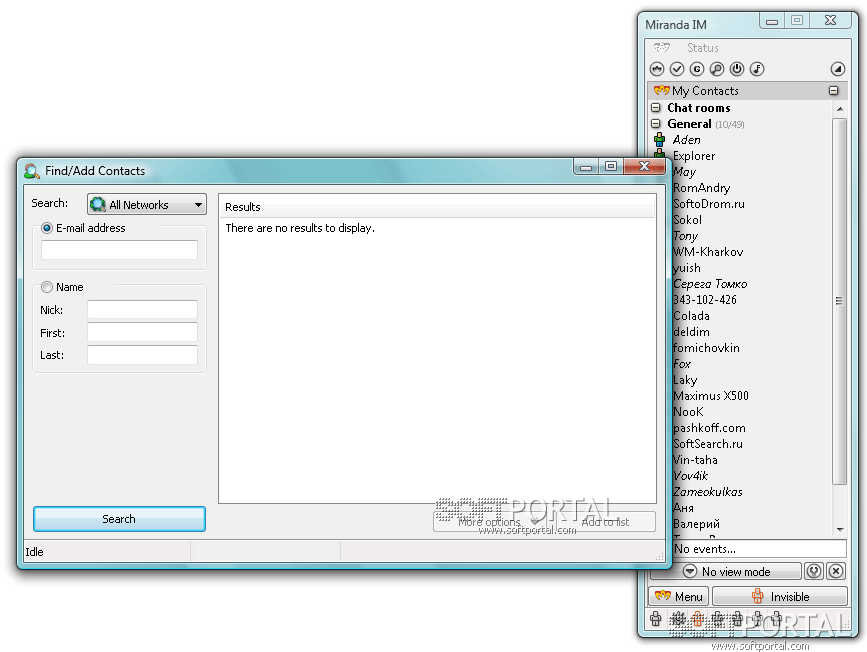Select contact Валерий
This screenshot has height=652, width=867.
(696, 524)
